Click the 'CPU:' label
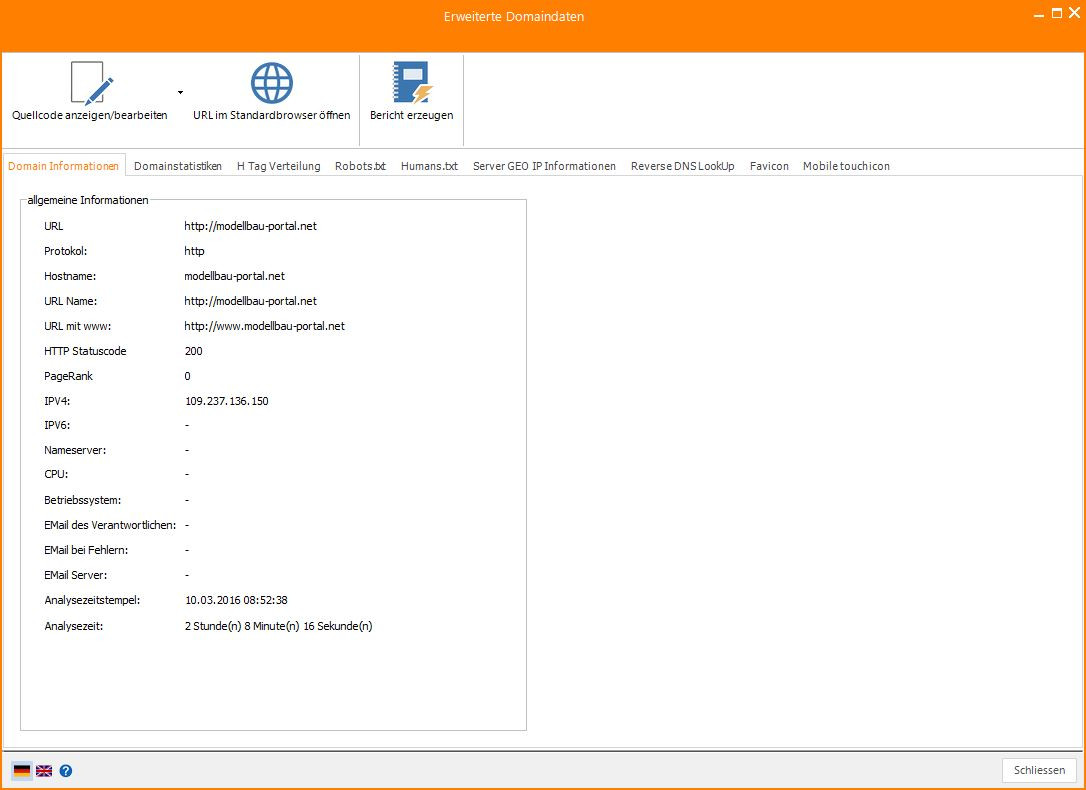This screenshot has width=1086, height=790. click(x=56, y=476)
